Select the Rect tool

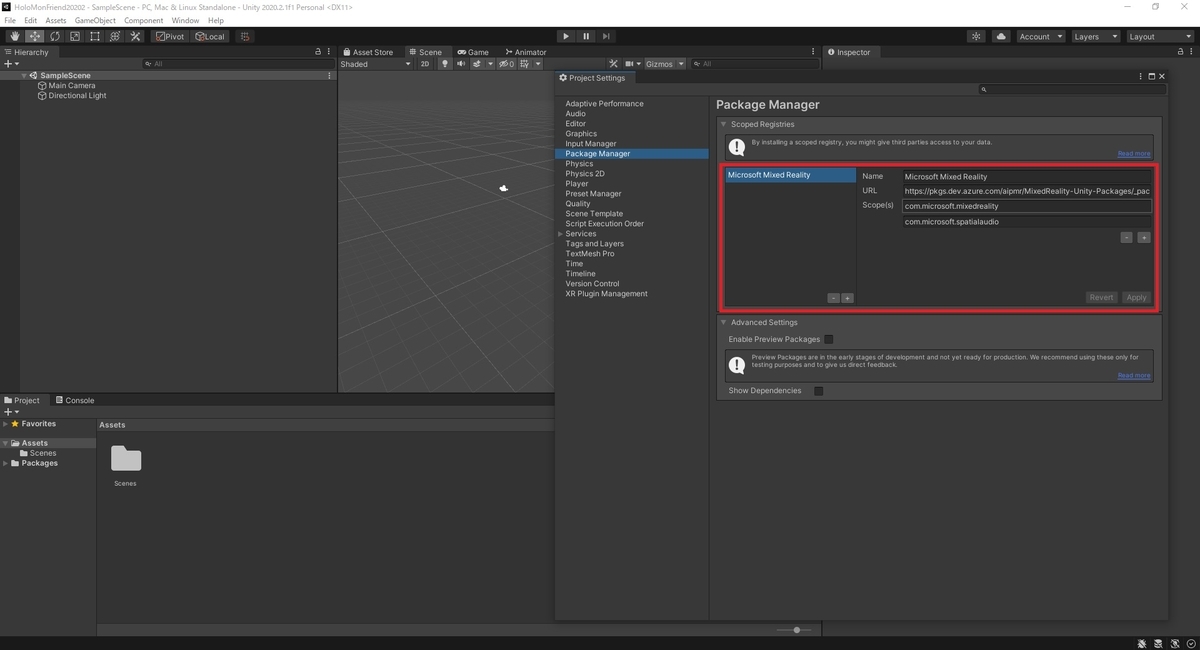pyautogui.click(x=95, y=36)
